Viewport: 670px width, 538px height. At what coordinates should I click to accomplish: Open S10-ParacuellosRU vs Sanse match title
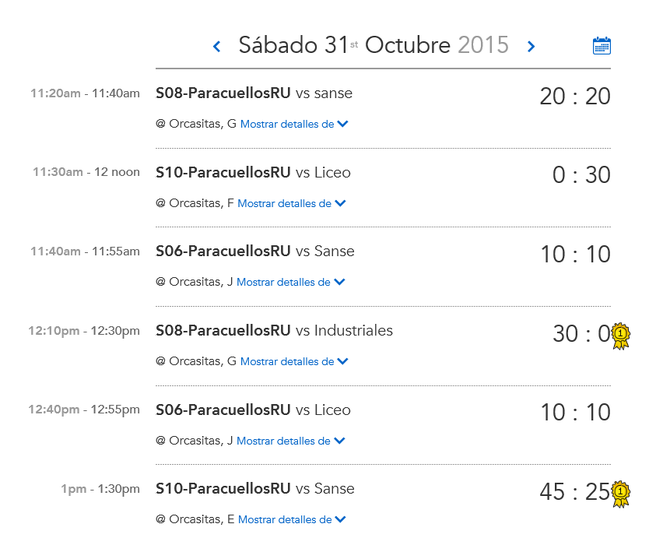point(255,488)
